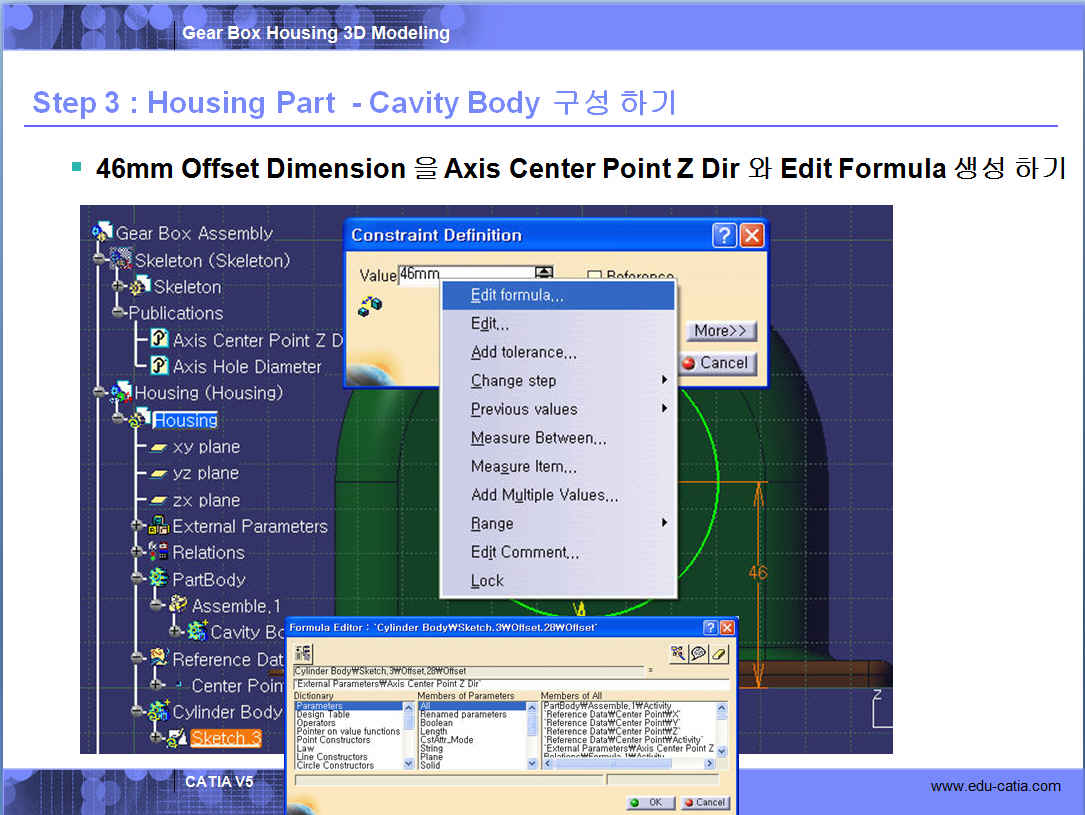Click the PartBody gear icon in tree
Image resolution: width=1085 pixels, height=815 pixels.
(x=158, y=579)
